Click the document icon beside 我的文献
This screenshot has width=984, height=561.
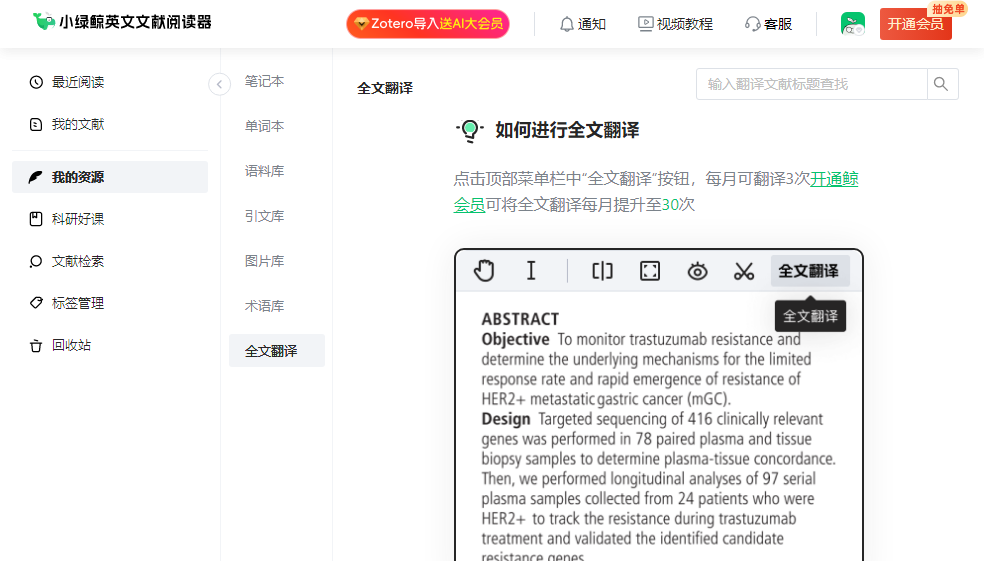click(x=36, y=124)
